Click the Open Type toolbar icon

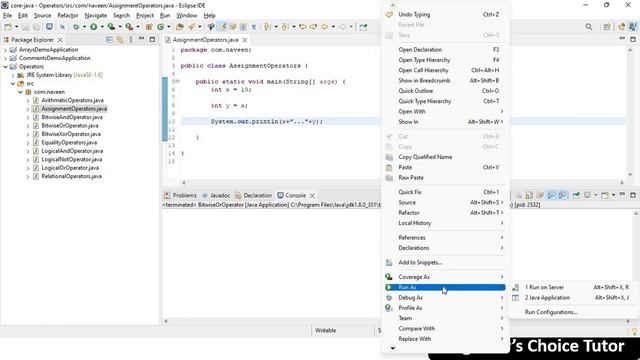coord(180,27)
